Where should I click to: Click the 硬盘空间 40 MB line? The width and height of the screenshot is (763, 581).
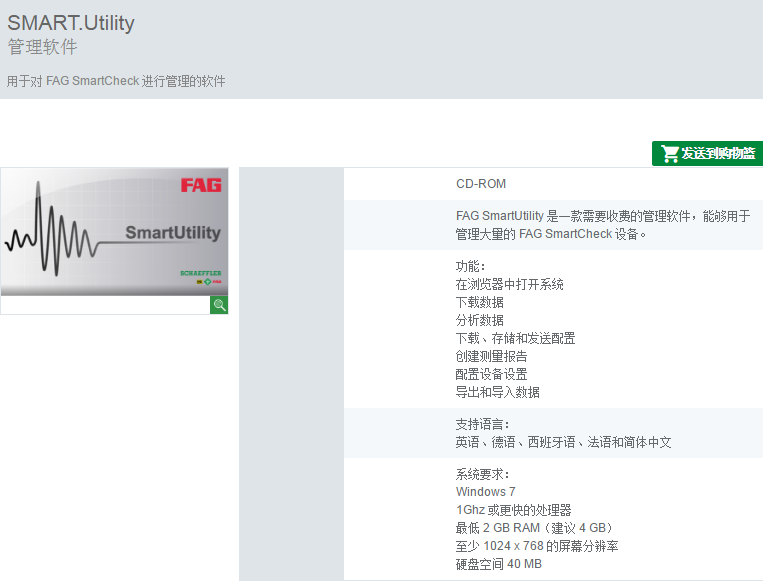pos(499,564)
